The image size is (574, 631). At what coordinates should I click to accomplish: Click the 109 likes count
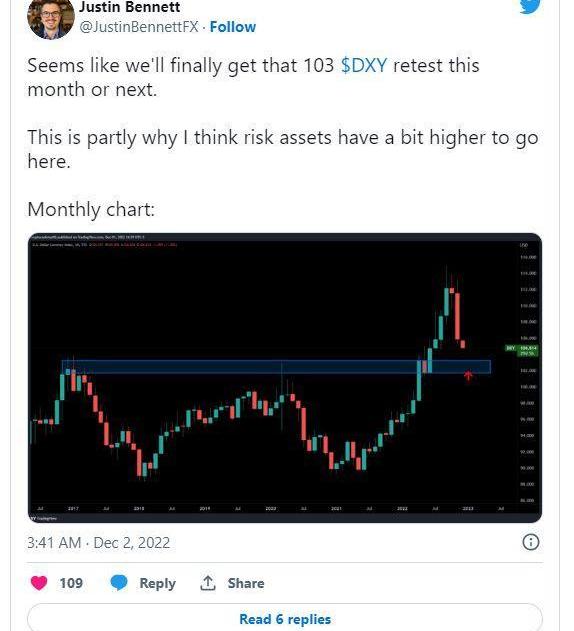click(x=71, y=583)
